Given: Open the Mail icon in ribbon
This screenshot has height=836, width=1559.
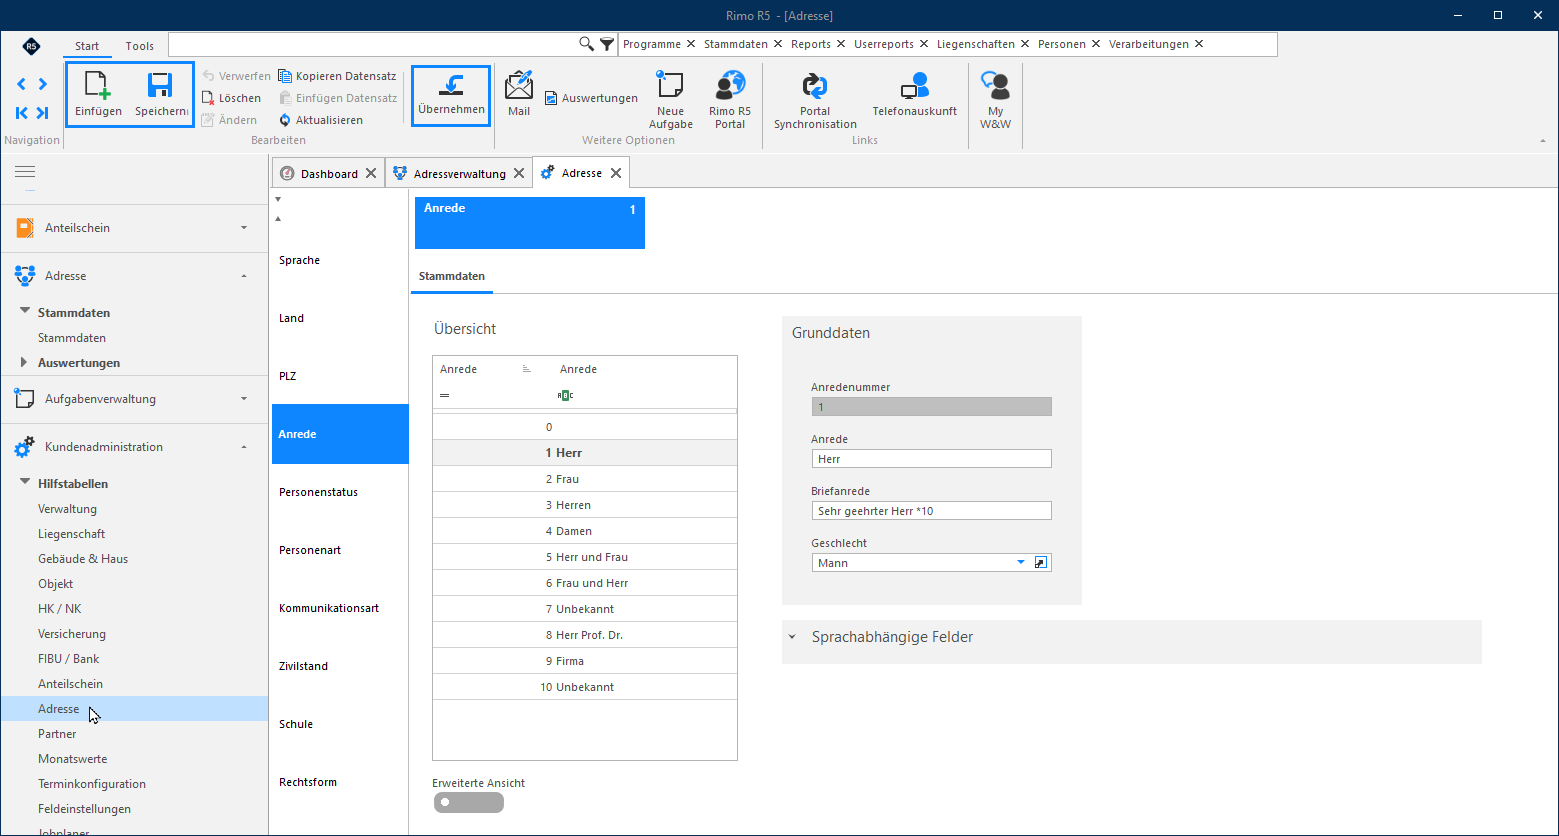Looking at the screenshot, I should point(519,86).
